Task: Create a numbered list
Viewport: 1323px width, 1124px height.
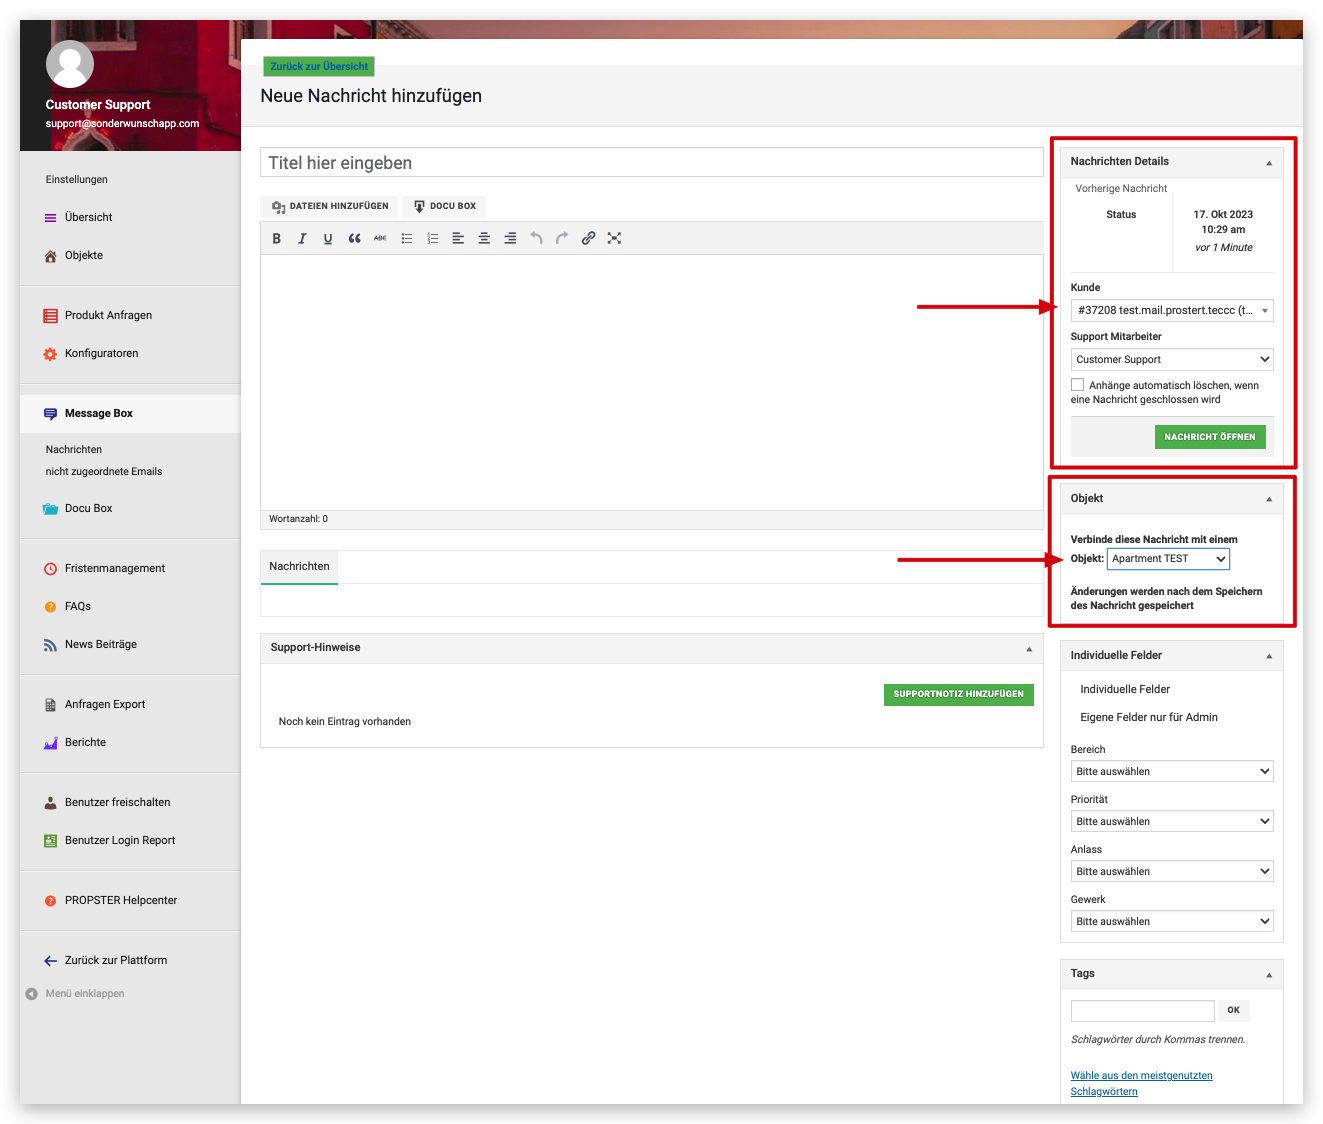Action: point(433,238)
